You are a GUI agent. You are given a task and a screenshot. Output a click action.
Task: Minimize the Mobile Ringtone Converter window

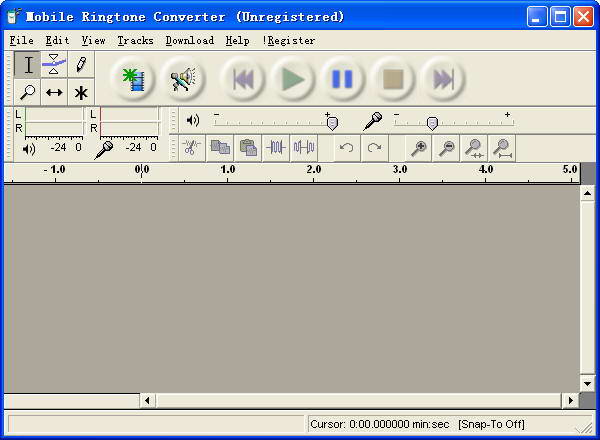(536, 16)
